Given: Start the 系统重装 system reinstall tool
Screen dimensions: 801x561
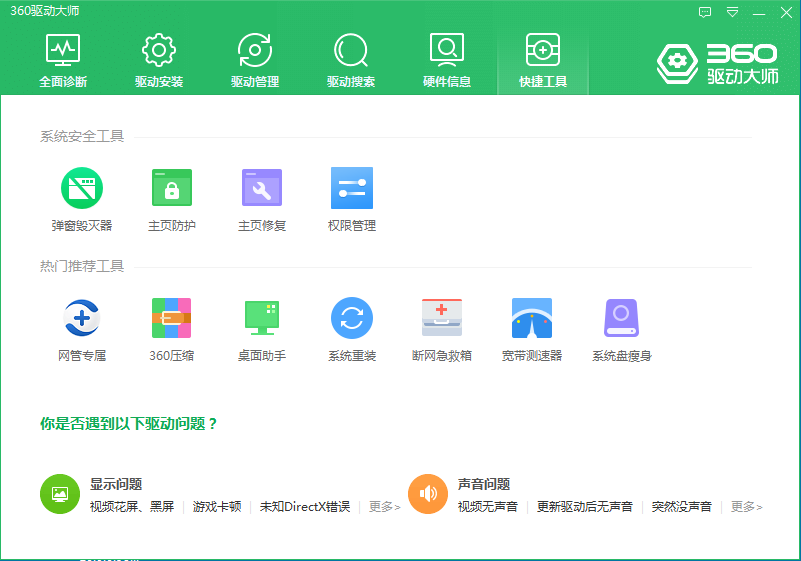Looking at the screenshot, I should point(352,318).
